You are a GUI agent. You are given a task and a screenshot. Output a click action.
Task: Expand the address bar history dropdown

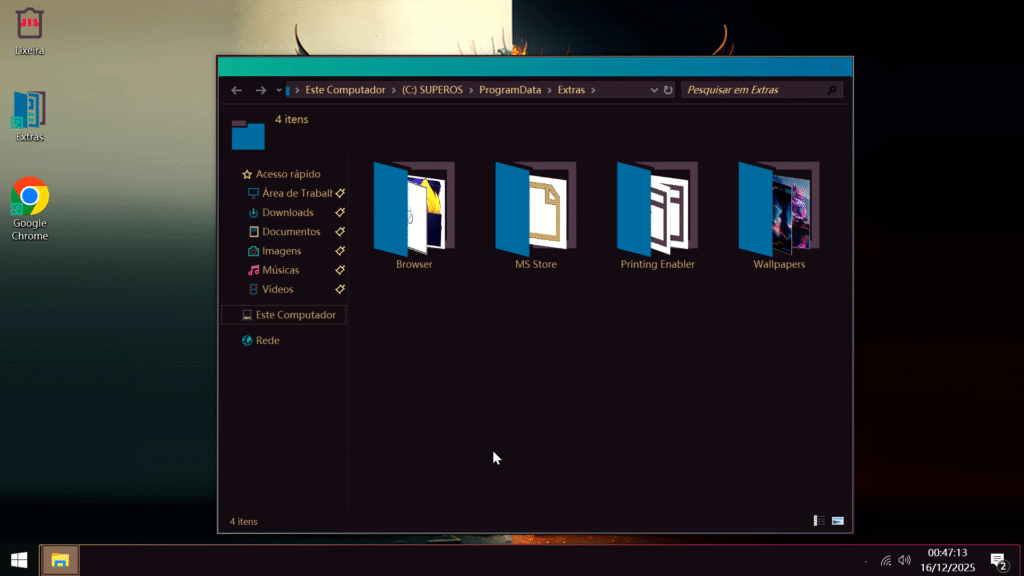pos(654,90)
